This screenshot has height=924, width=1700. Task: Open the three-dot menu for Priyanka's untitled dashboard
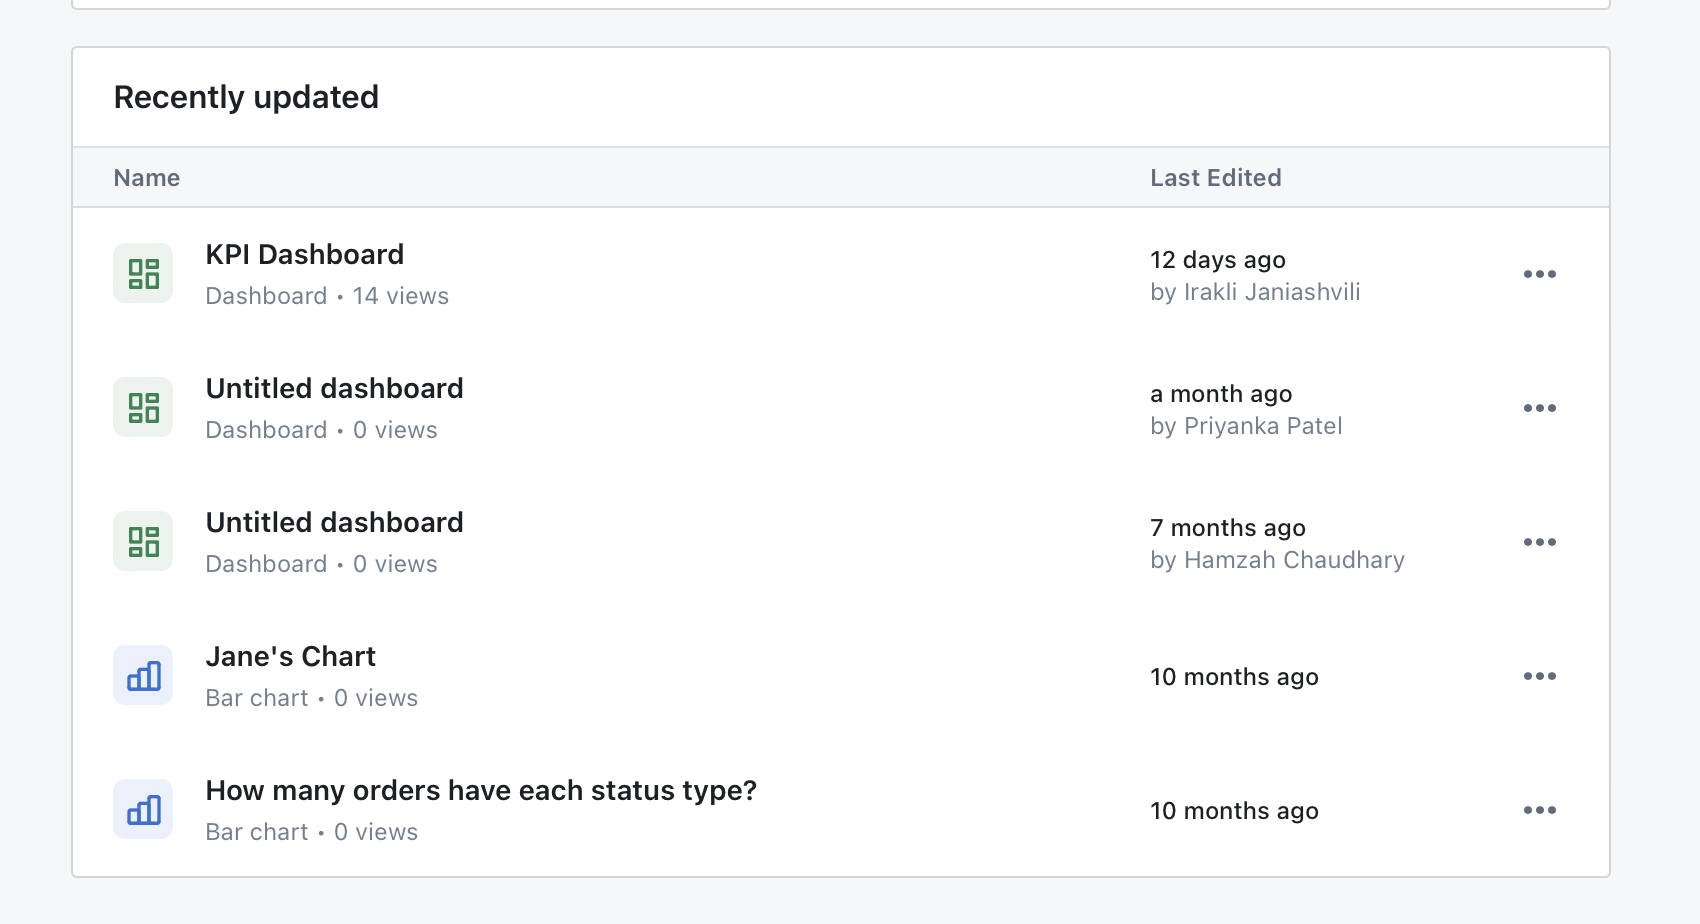(1540, 407)
